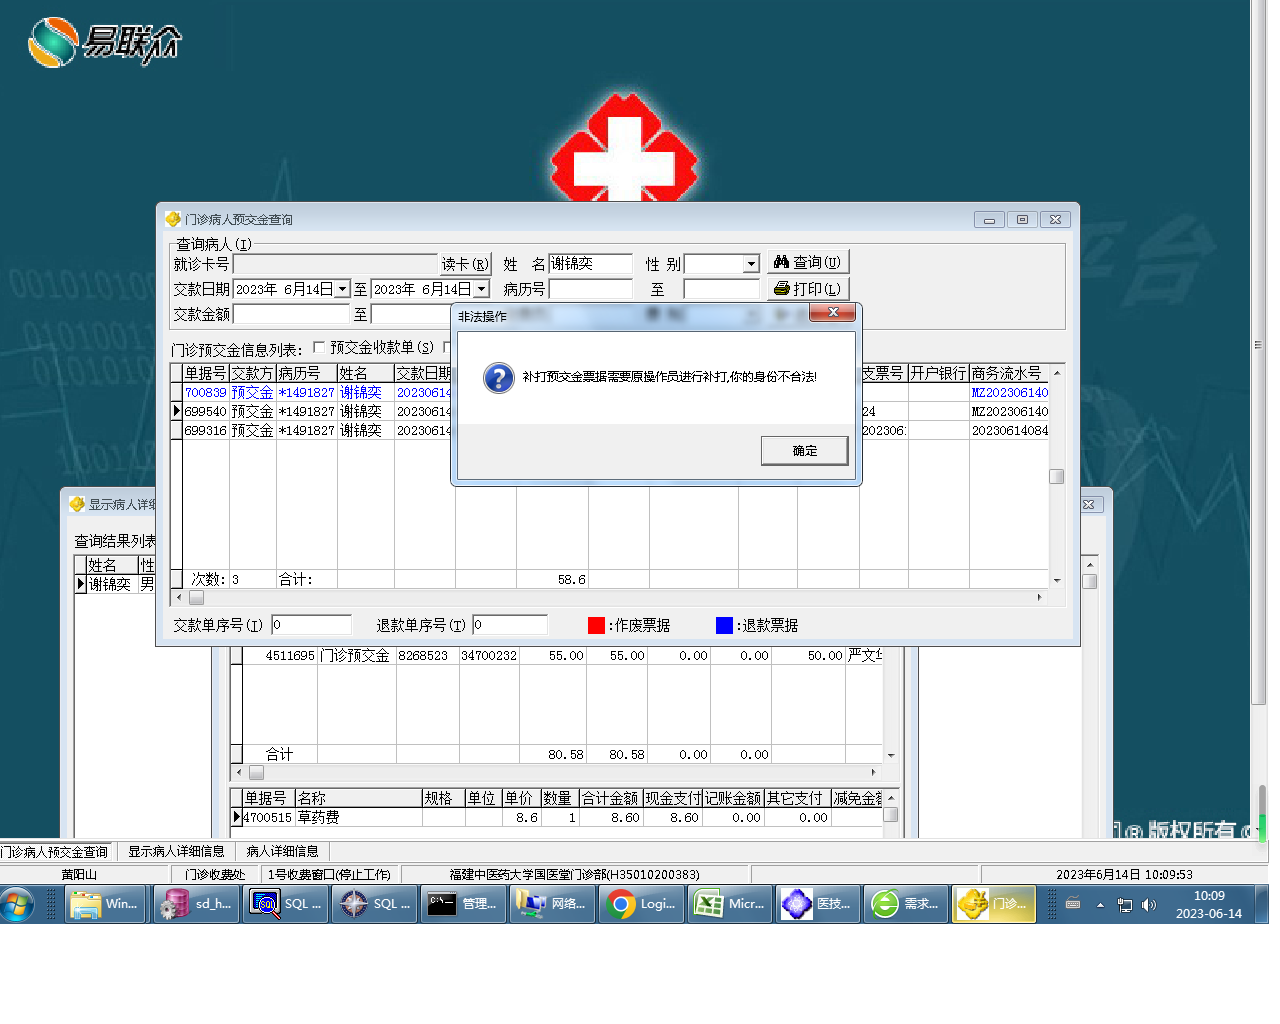Click the 查询 search button with binoculars
The height and width of the screenshot is (1024, 1280).
(x=808, y=262)
